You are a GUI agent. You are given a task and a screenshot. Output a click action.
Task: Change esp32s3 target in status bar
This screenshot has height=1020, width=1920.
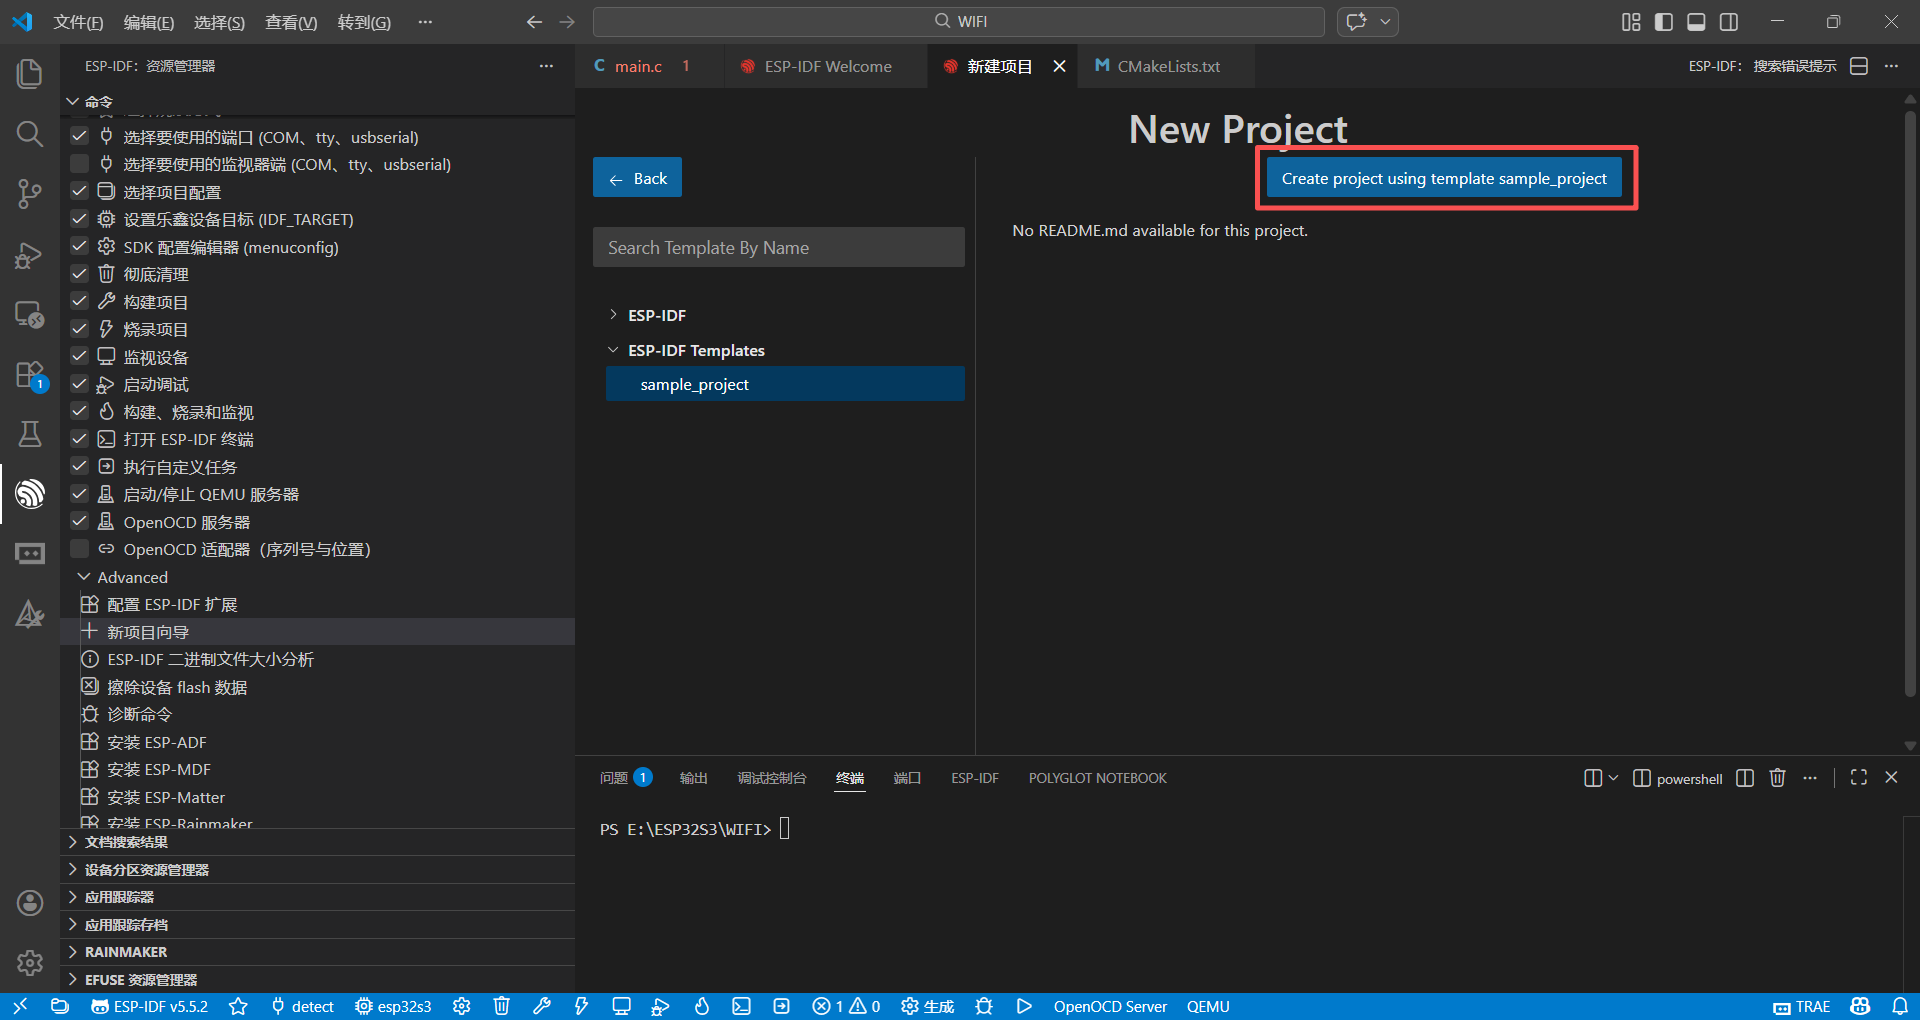393,1006
